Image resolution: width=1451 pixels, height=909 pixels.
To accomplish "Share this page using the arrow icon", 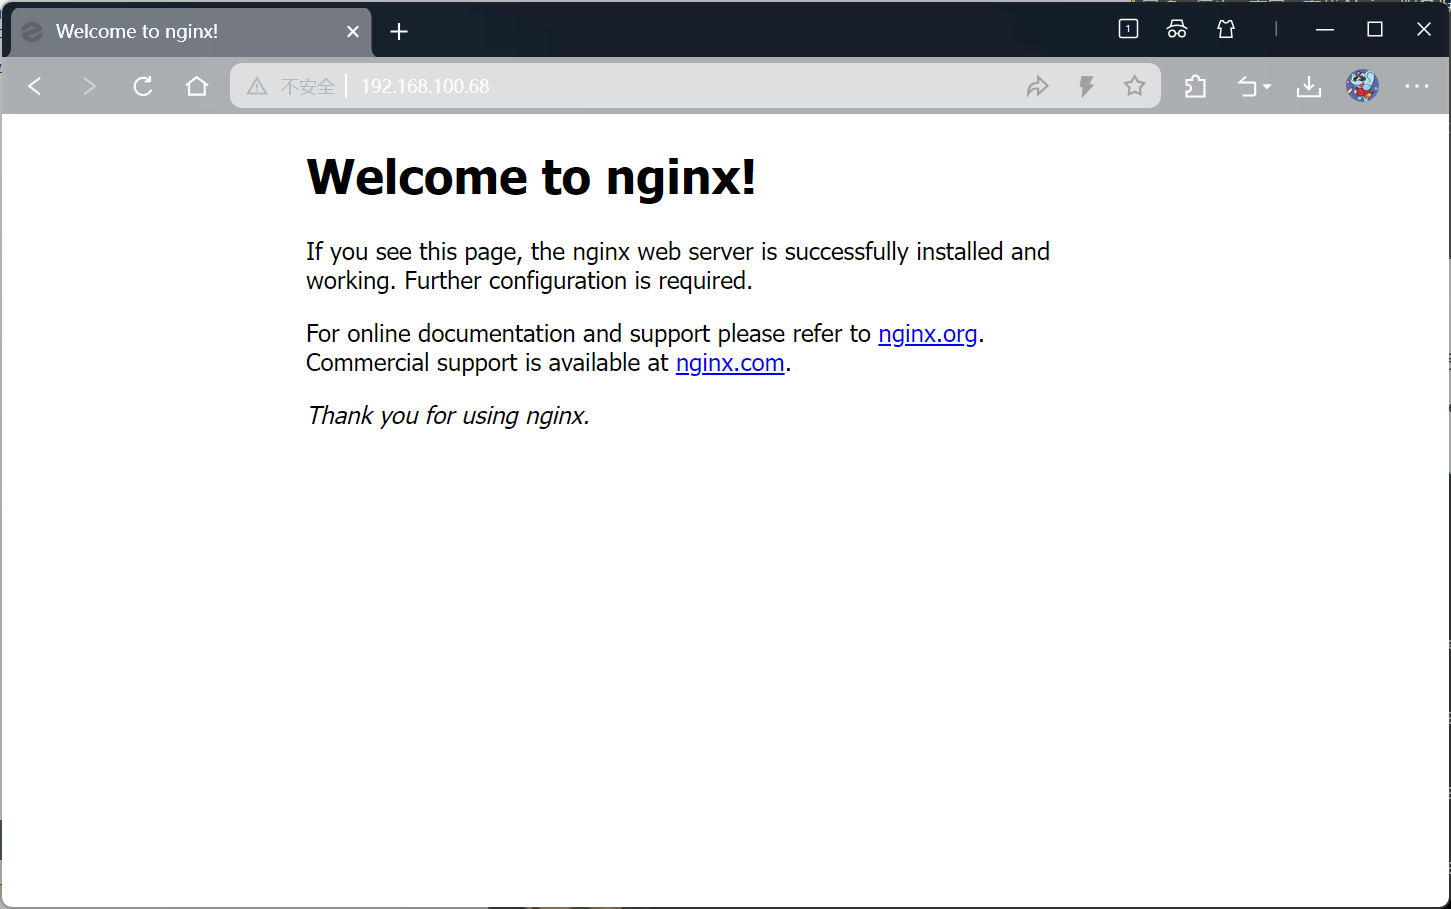I will 1037,86.
